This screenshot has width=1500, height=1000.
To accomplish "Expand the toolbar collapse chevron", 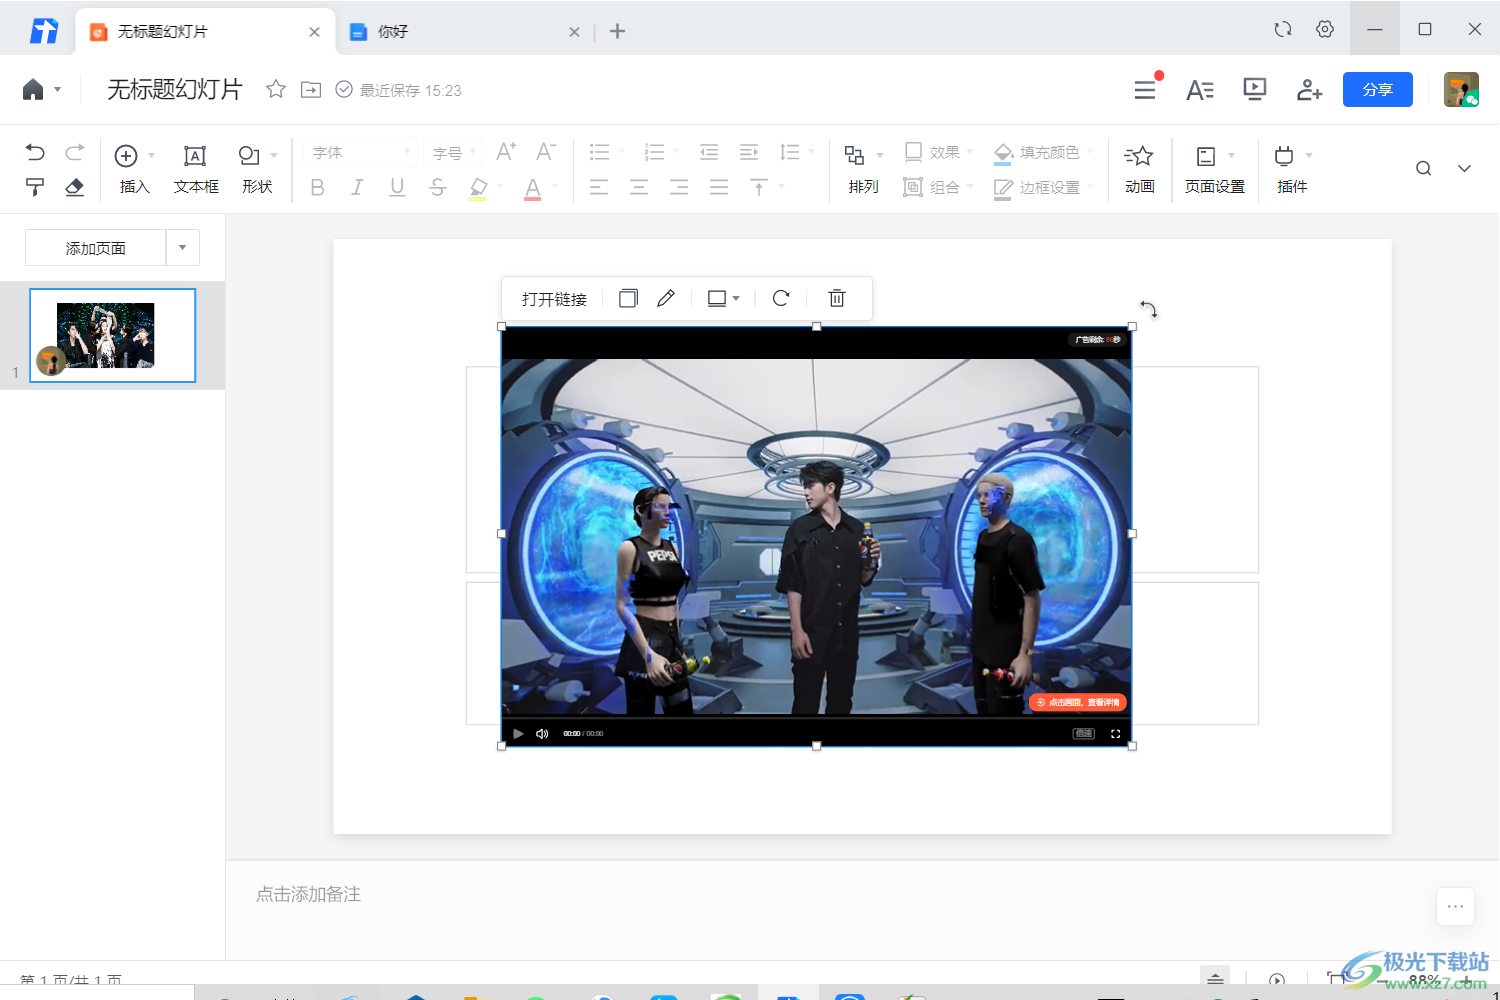I will (x=1464, y=168).
